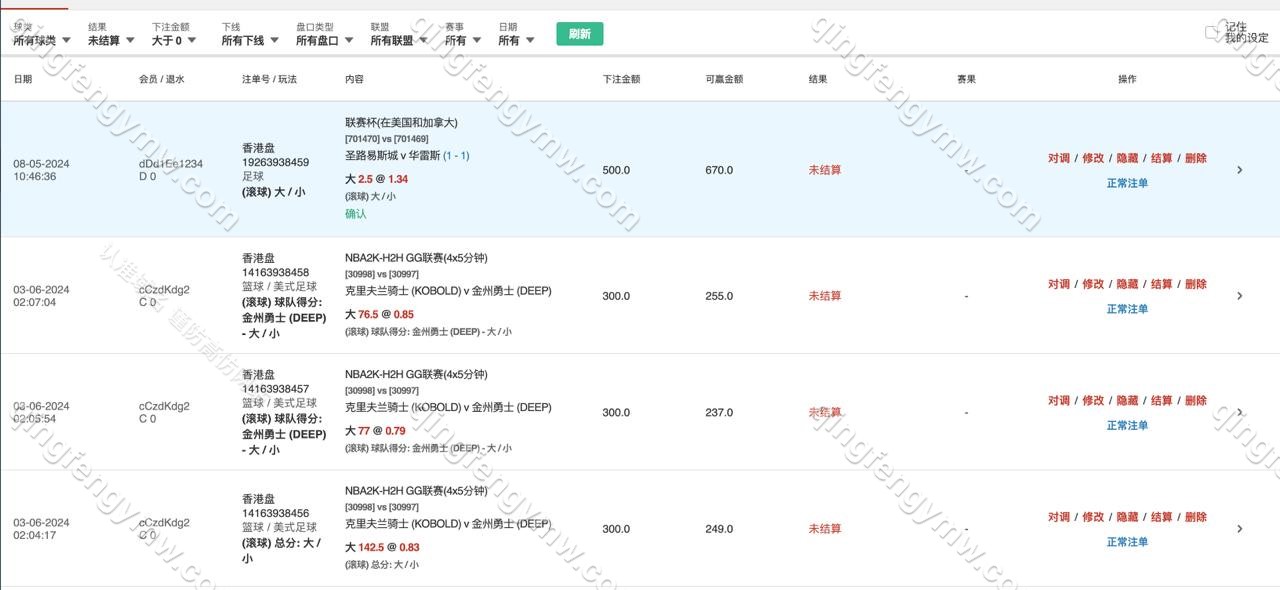This screenshot has height=590, width=1280.
Task: Expand row chevron for bet 14163938456
Action: (1239, 529)
